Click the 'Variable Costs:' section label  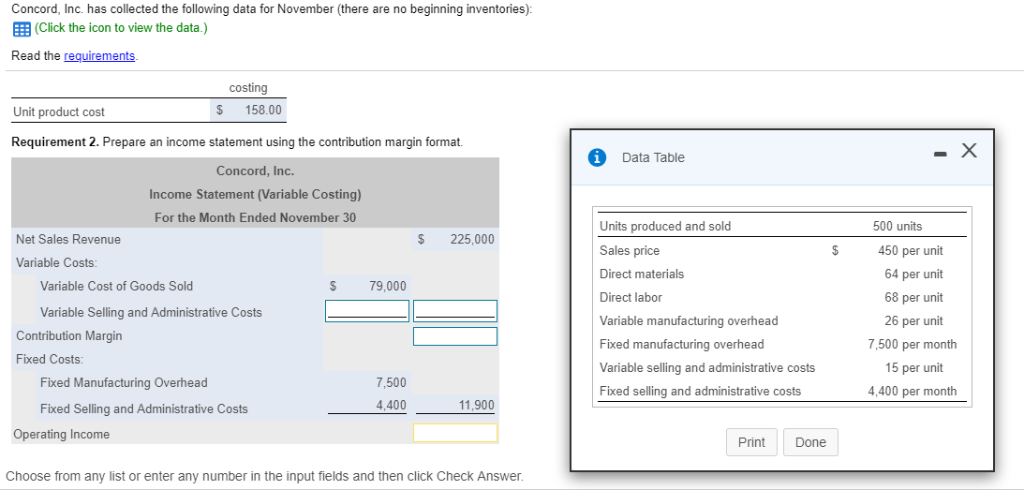point(56,263)
